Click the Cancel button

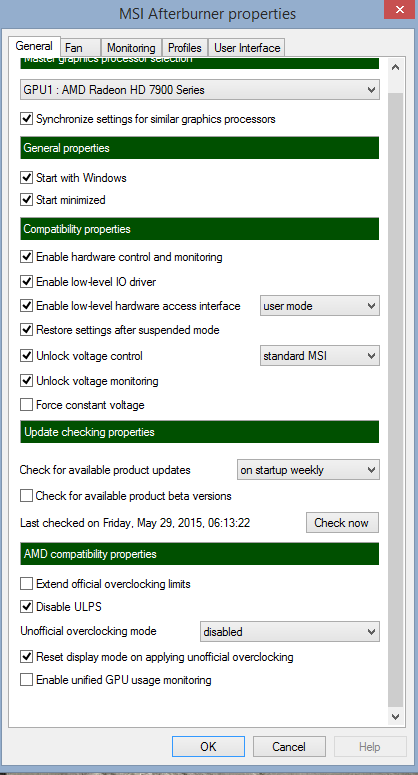[x=289, y=746]
